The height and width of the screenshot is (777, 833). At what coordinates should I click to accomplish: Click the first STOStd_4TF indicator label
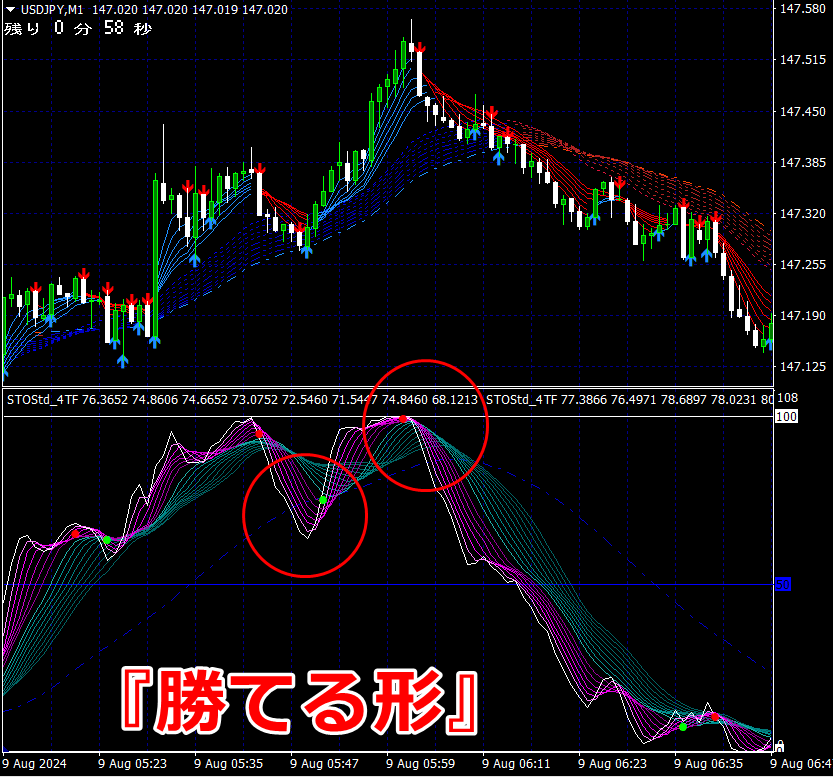42,400
